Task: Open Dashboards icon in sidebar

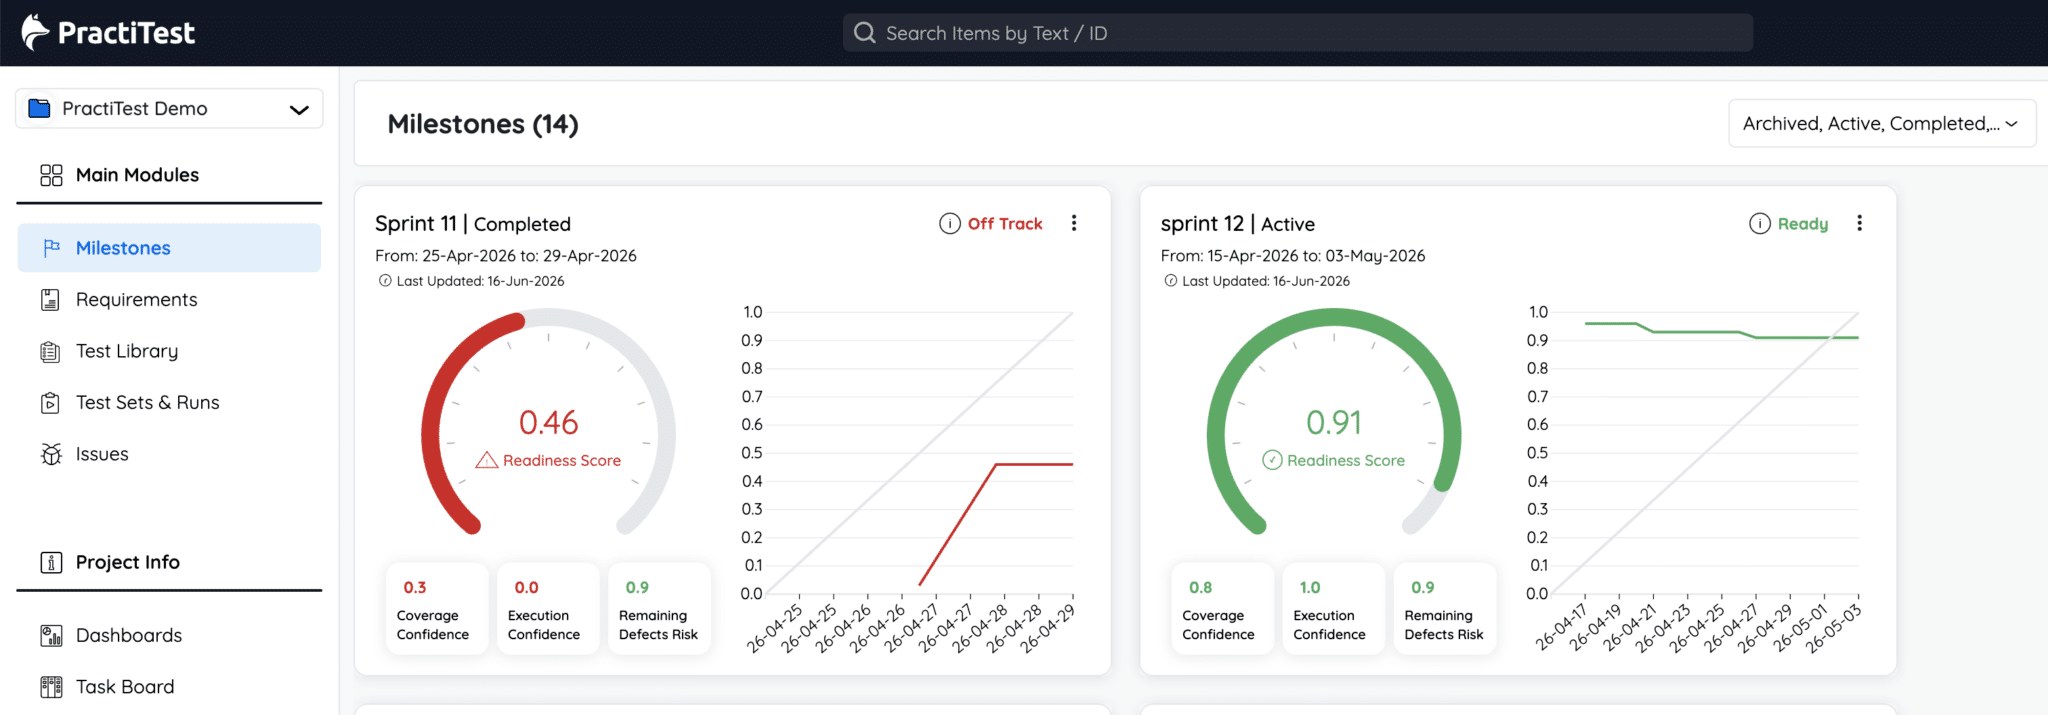Action: [x=51, y=636]
